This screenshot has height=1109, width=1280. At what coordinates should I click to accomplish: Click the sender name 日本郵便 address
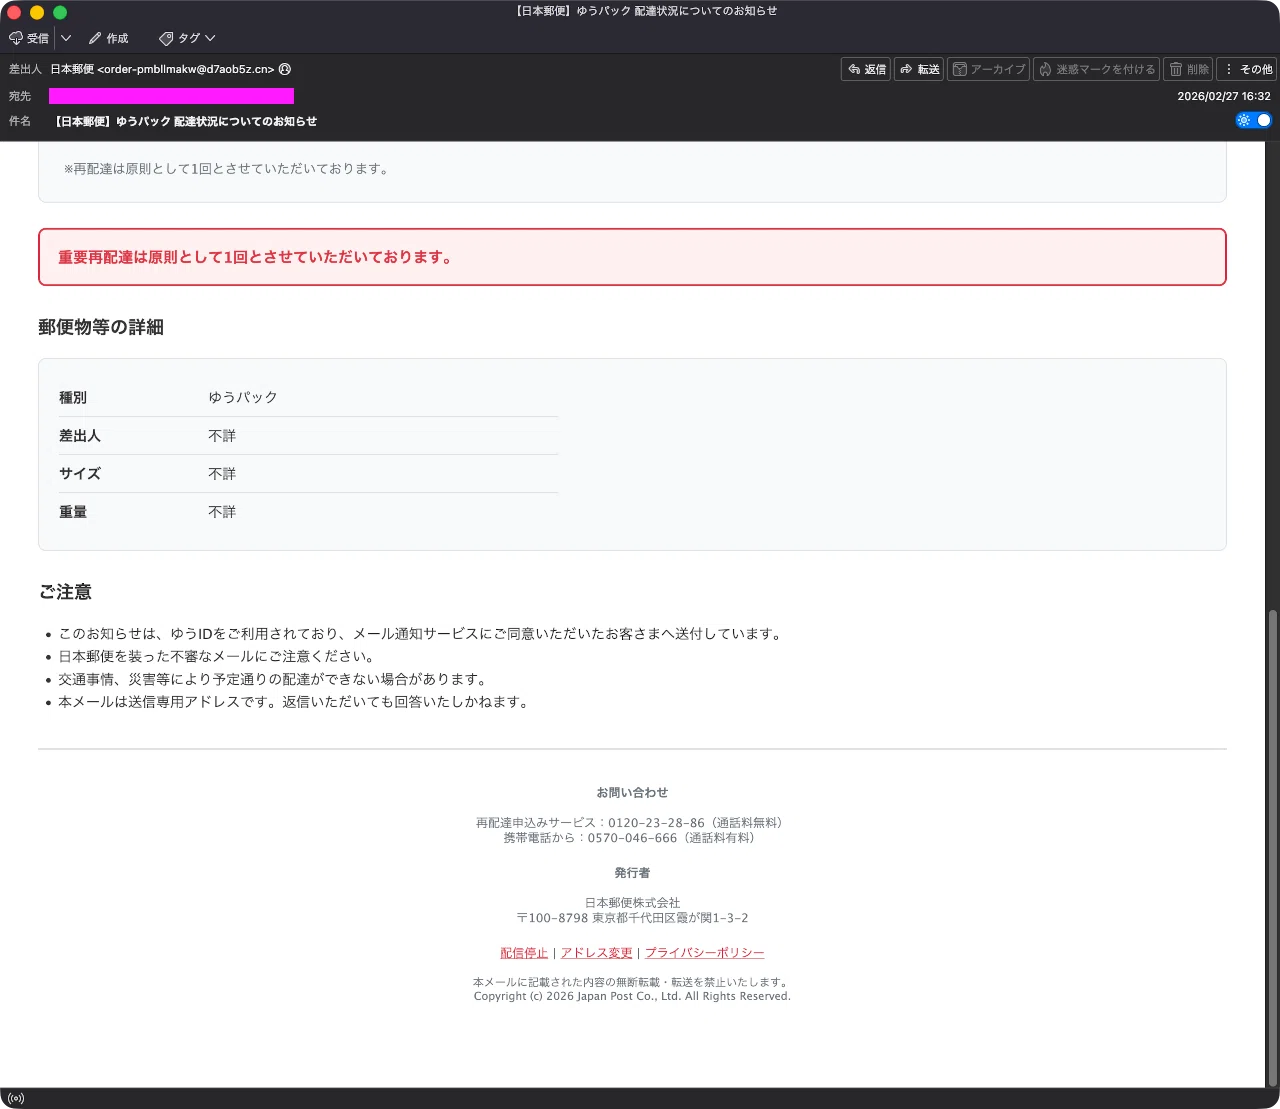[162, 69]
